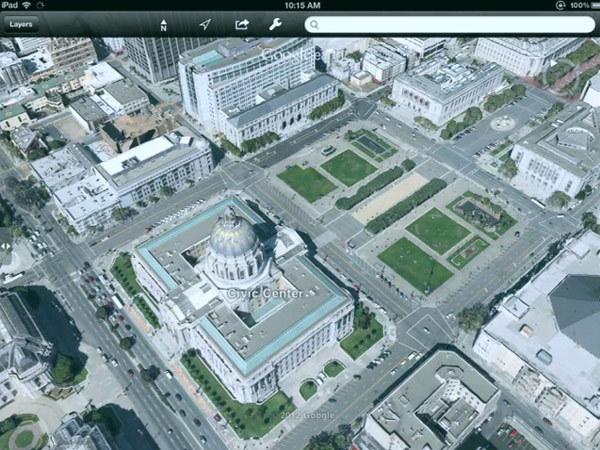Open settings via the wrench icon

[x=276, y=24]
